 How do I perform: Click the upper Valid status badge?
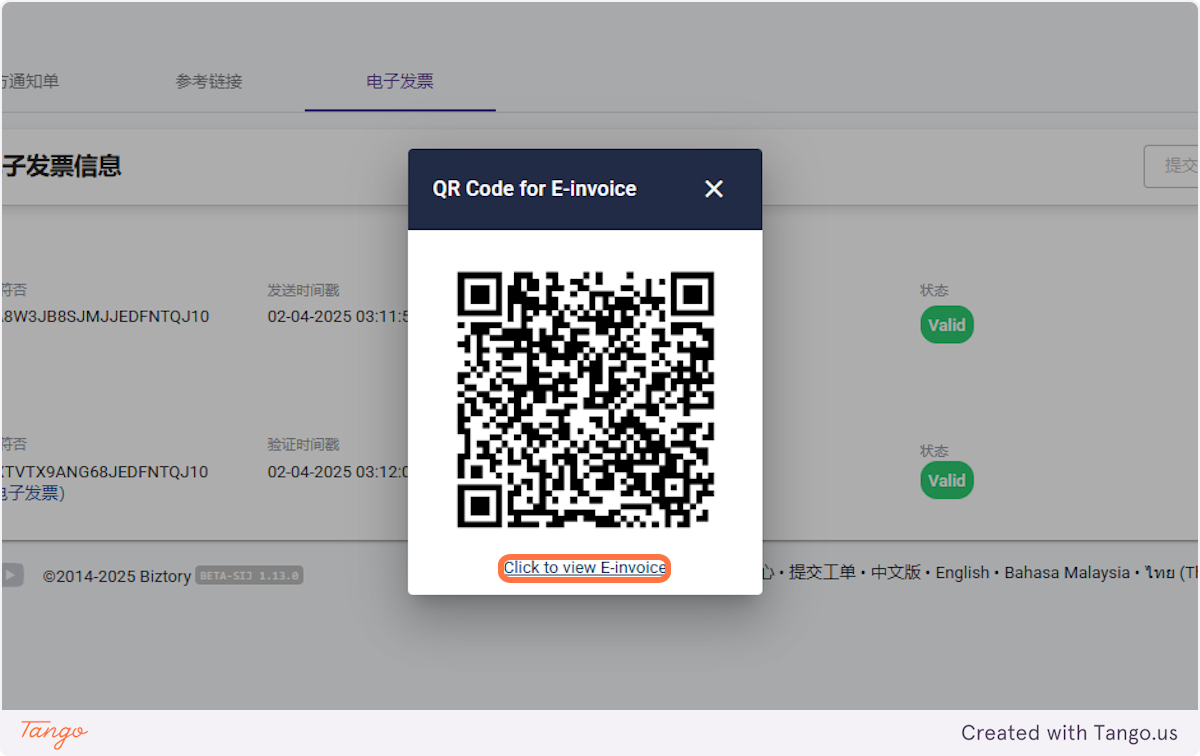(x=946, y=325)
